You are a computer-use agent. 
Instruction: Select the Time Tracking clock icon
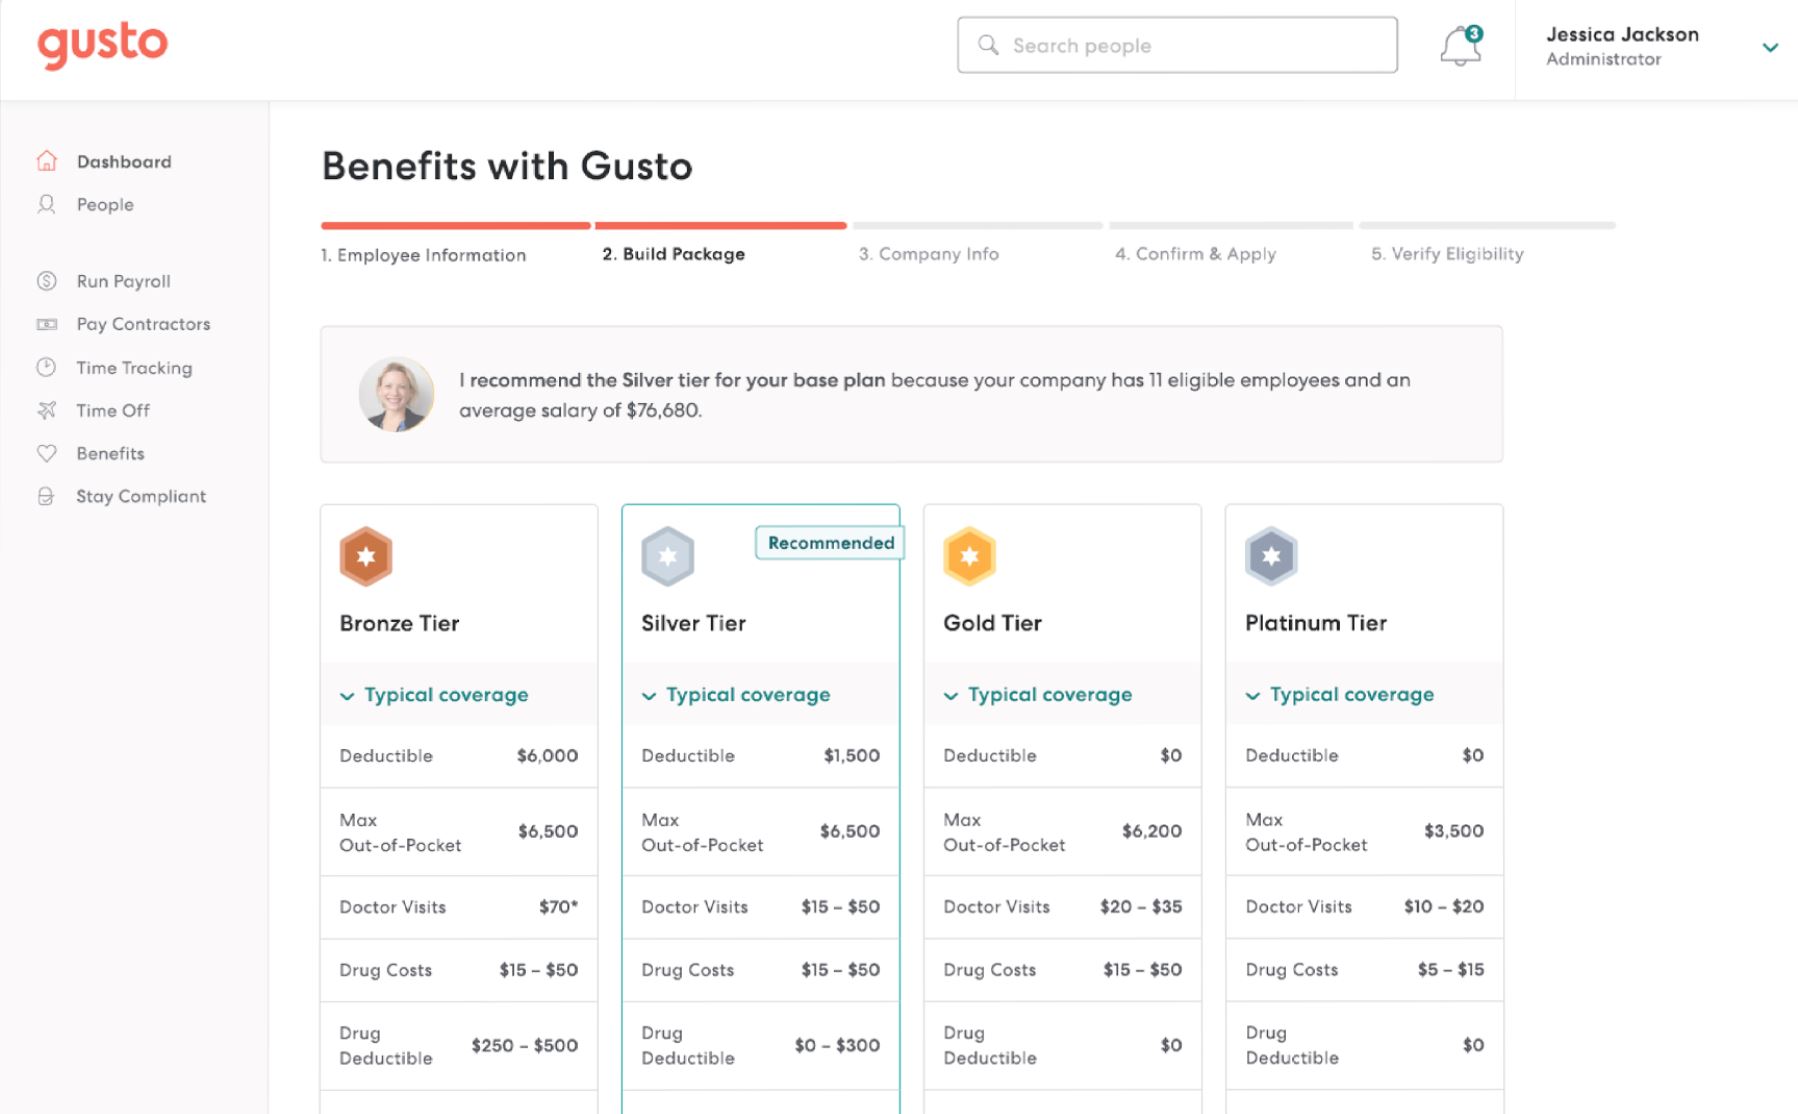point(47,367)
